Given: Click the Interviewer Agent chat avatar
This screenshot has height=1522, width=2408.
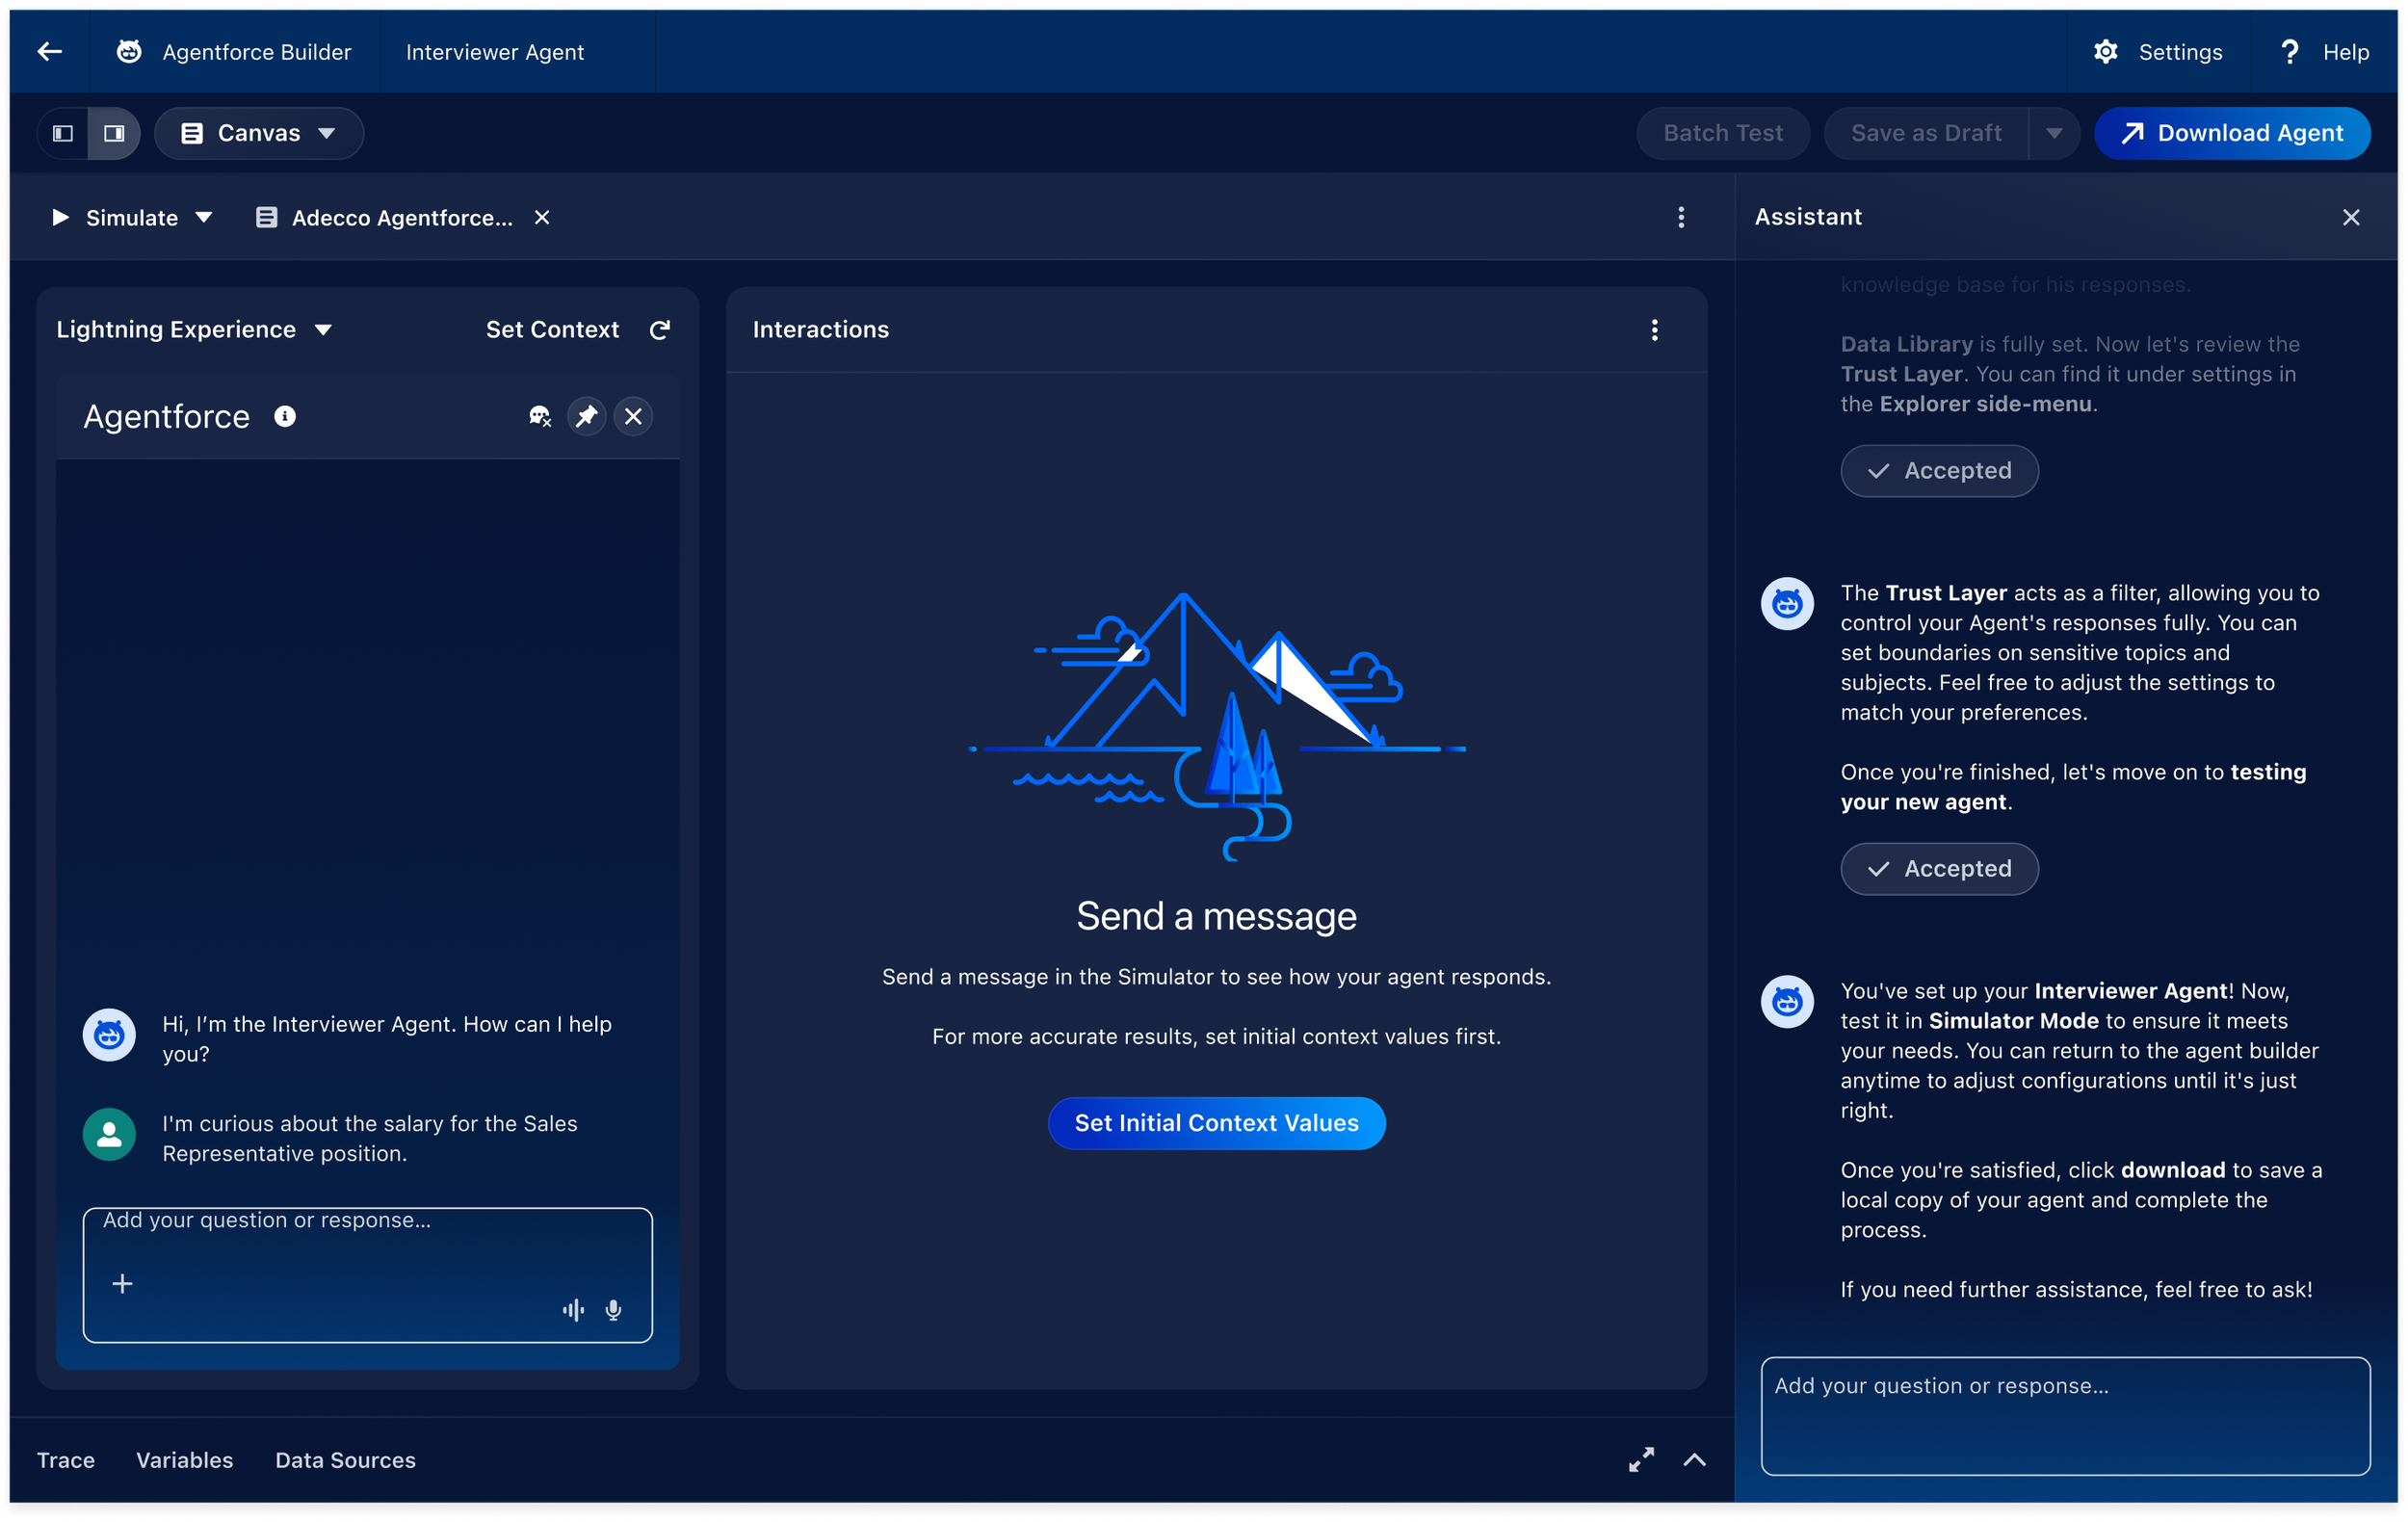Looking at the screenshot, I should tap(109, 1034).
